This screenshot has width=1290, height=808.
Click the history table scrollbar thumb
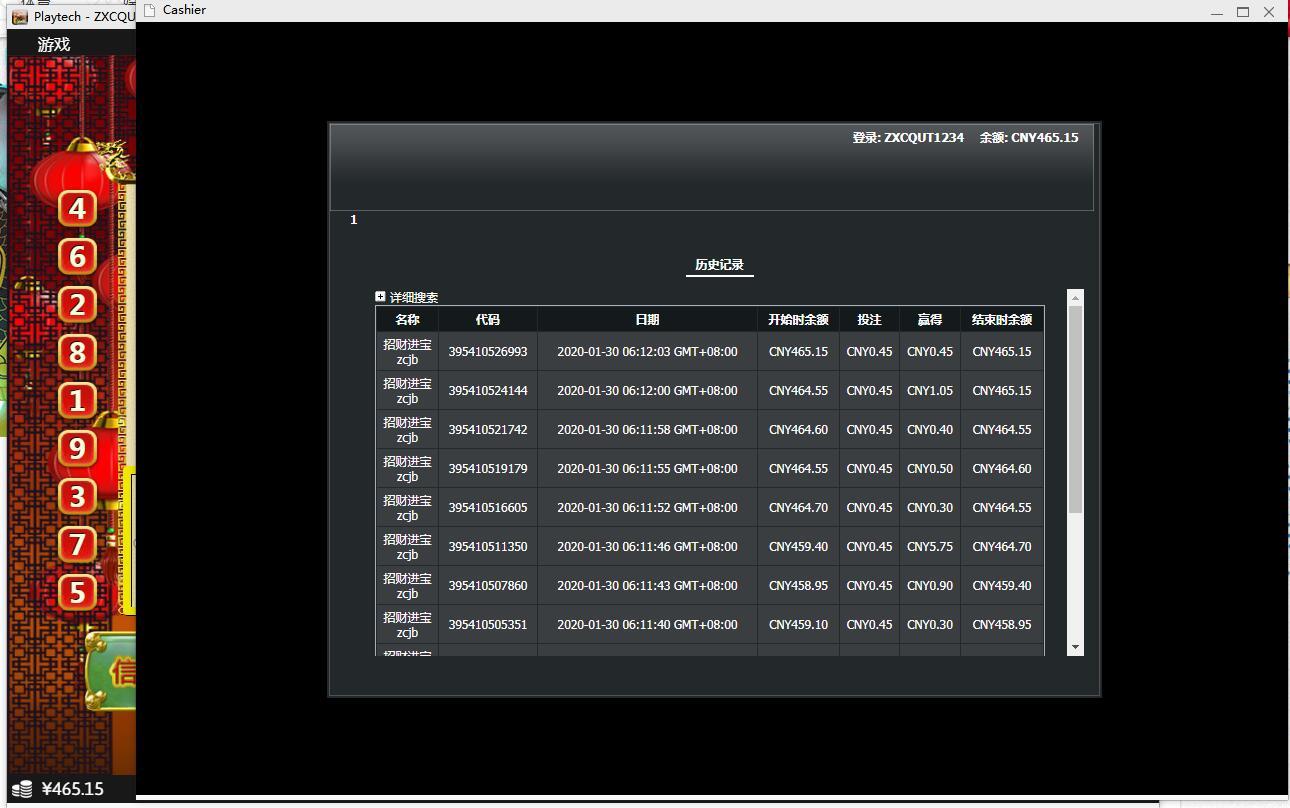point(1076,410)
